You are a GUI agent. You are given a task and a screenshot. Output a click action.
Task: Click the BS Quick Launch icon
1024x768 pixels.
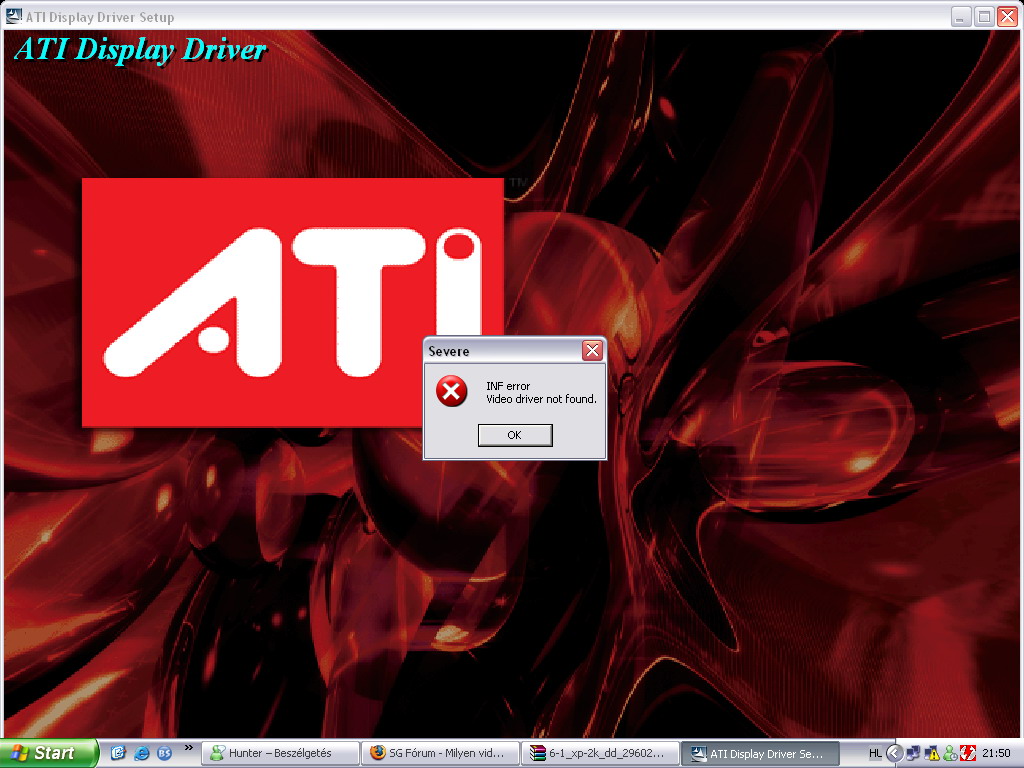pyautogui.click(x=164, y=753)
